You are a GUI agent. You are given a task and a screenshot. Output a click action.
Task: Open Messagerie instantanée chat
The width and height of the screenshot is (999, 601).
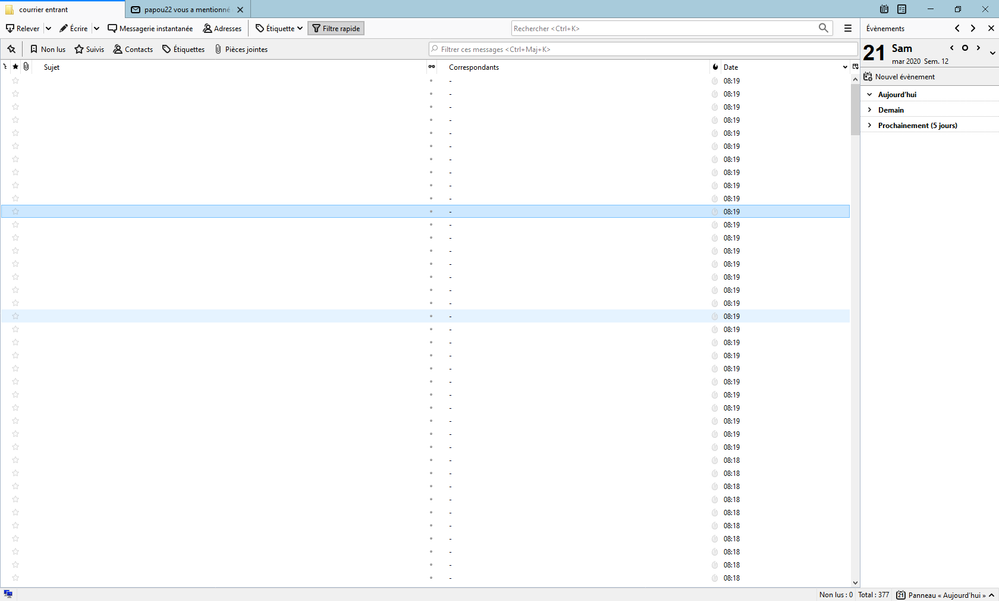click(x=150, y=29)
